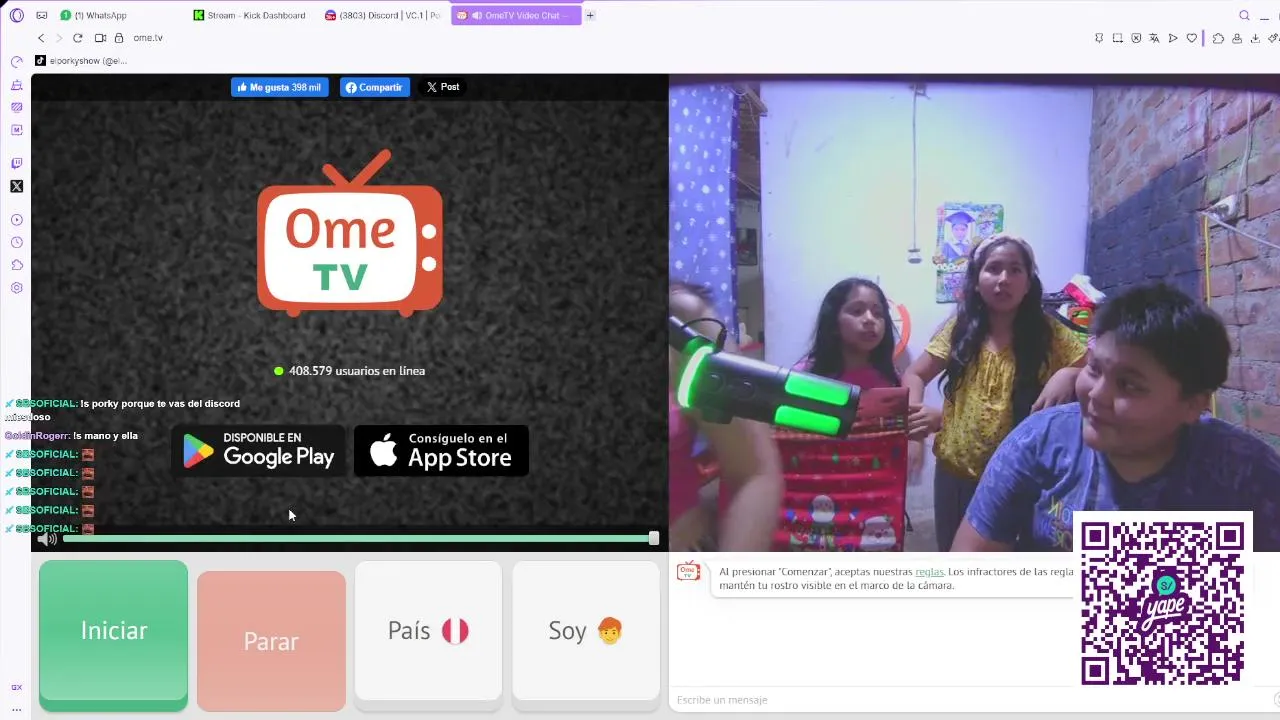Reload the ome.tv page
Image resolution: width=1280 pixels, height=720 pixels.
point(77,38)
